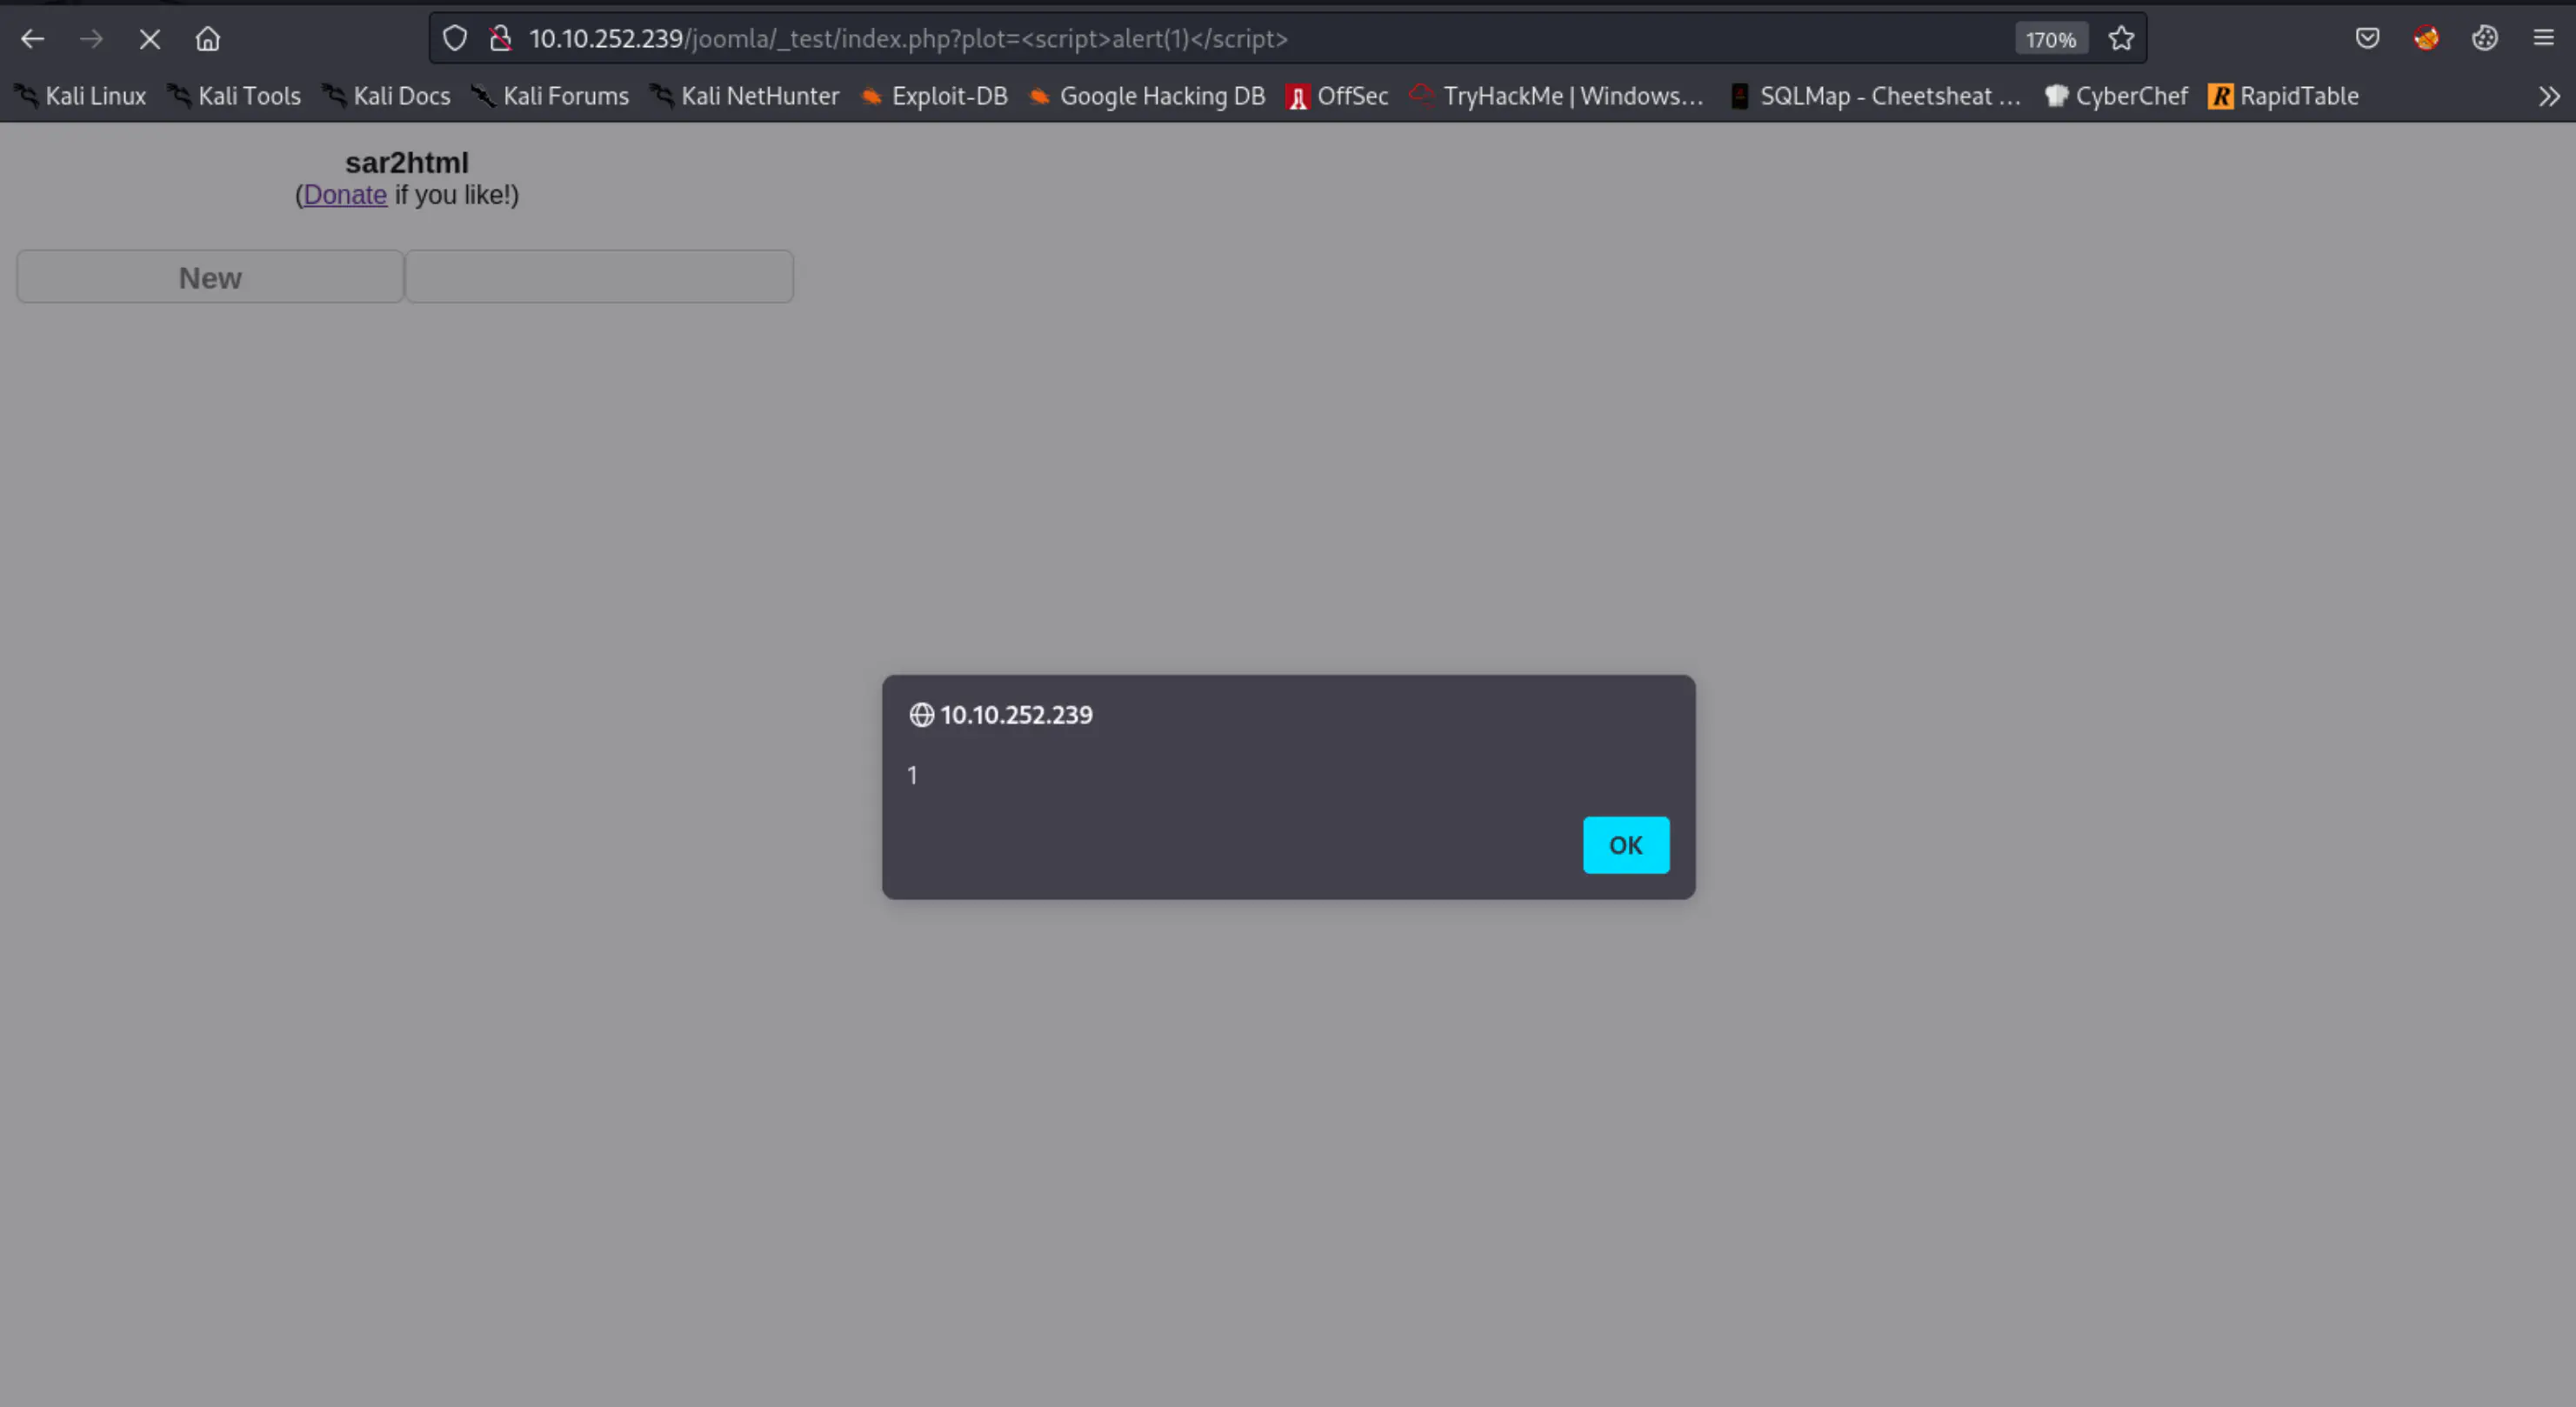Open the insecure connection lock icon
The image size is (2576, 1407).
point(500,39)
